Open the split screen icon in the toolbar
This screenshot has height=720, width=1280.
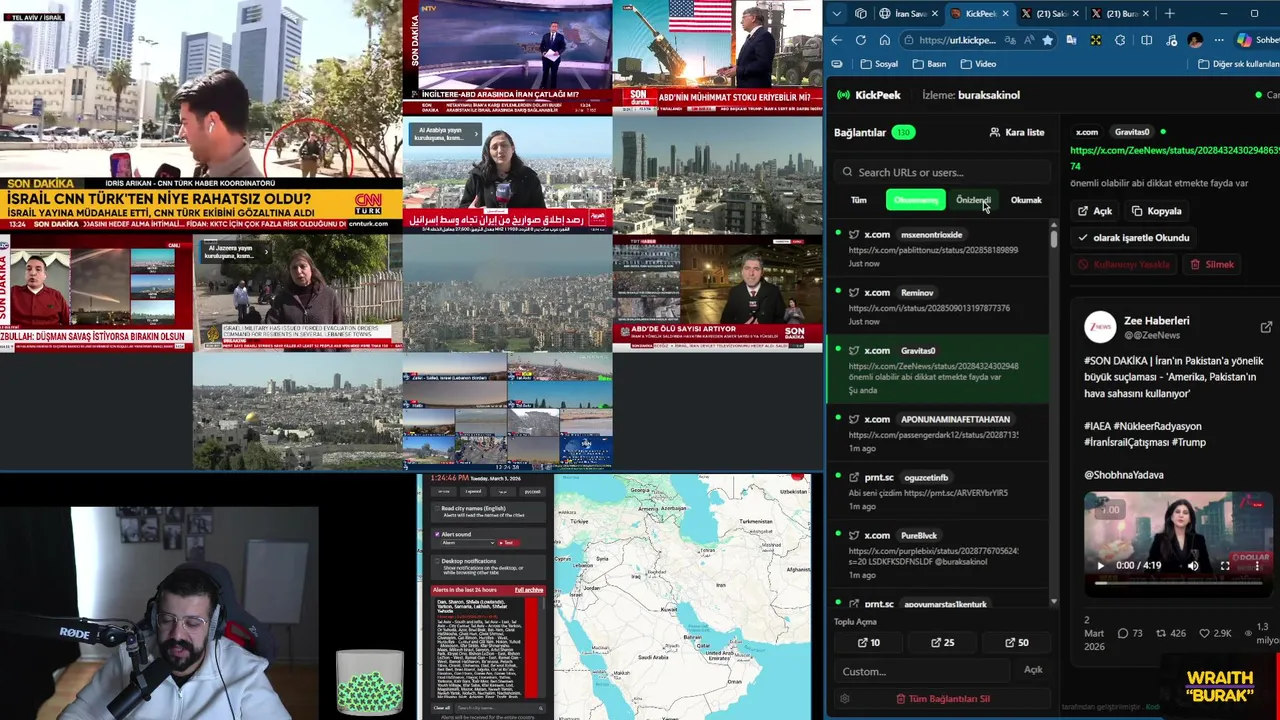click(x=1146, y=40)
